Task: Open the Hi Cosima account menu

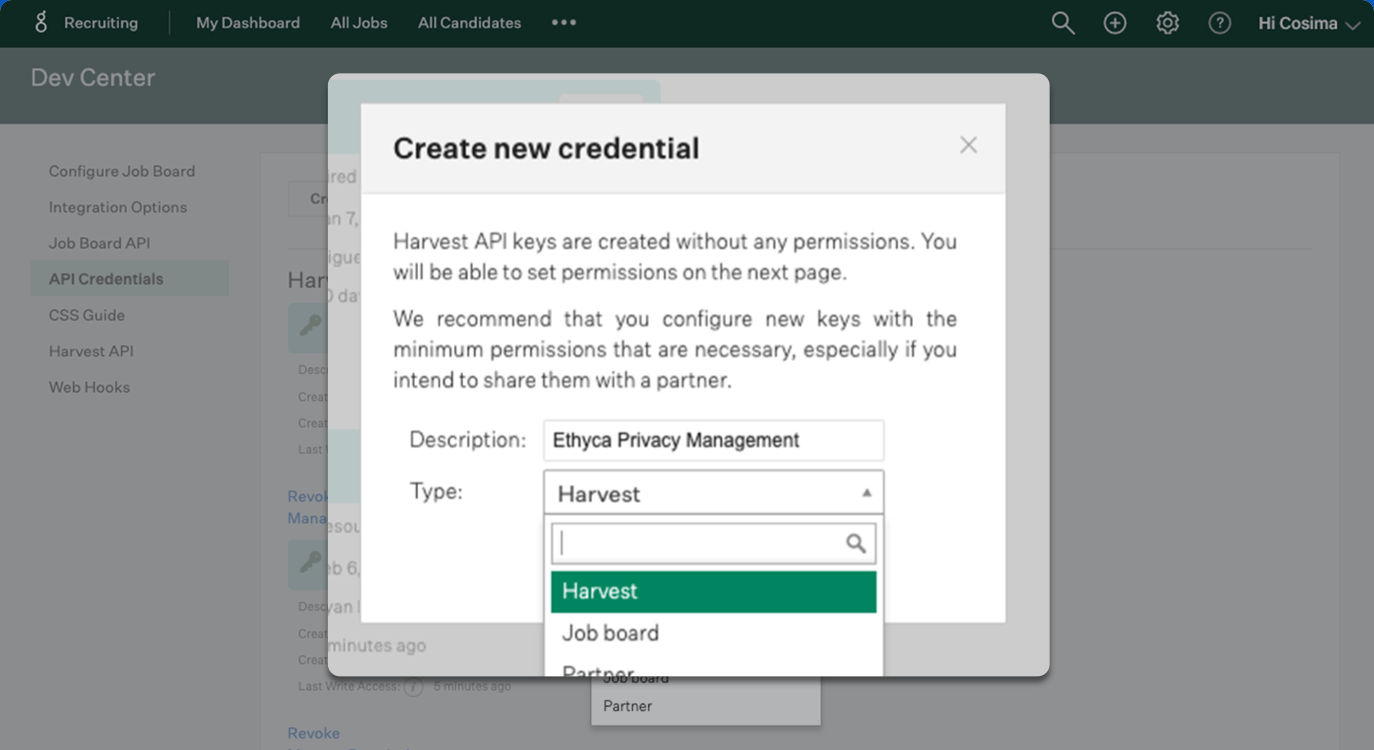Action: (x=1309, y=23)
